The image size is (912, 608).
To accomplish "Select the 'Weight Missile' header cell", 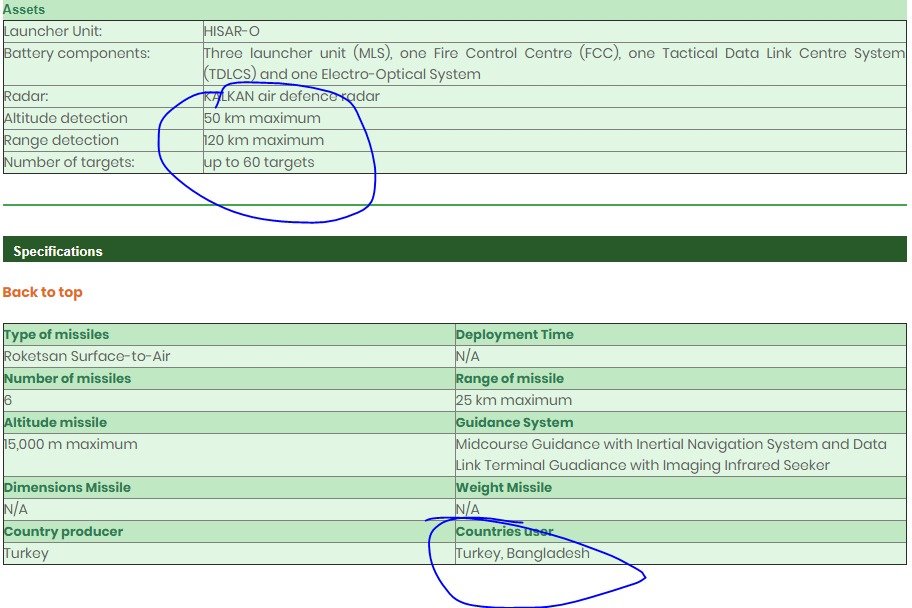I will pos(681,488).
